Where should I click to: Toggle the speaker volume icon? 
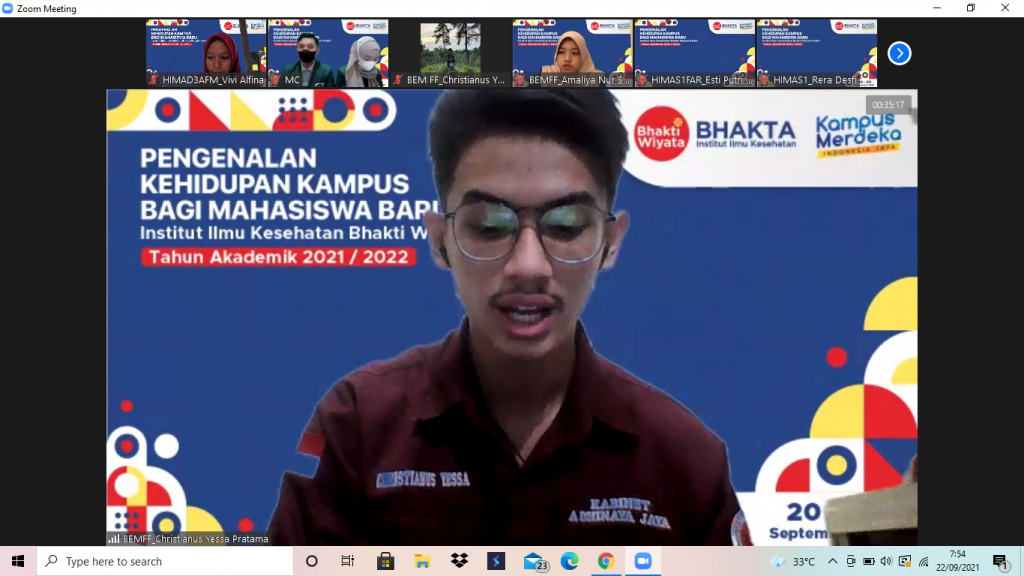pos(886,562)
